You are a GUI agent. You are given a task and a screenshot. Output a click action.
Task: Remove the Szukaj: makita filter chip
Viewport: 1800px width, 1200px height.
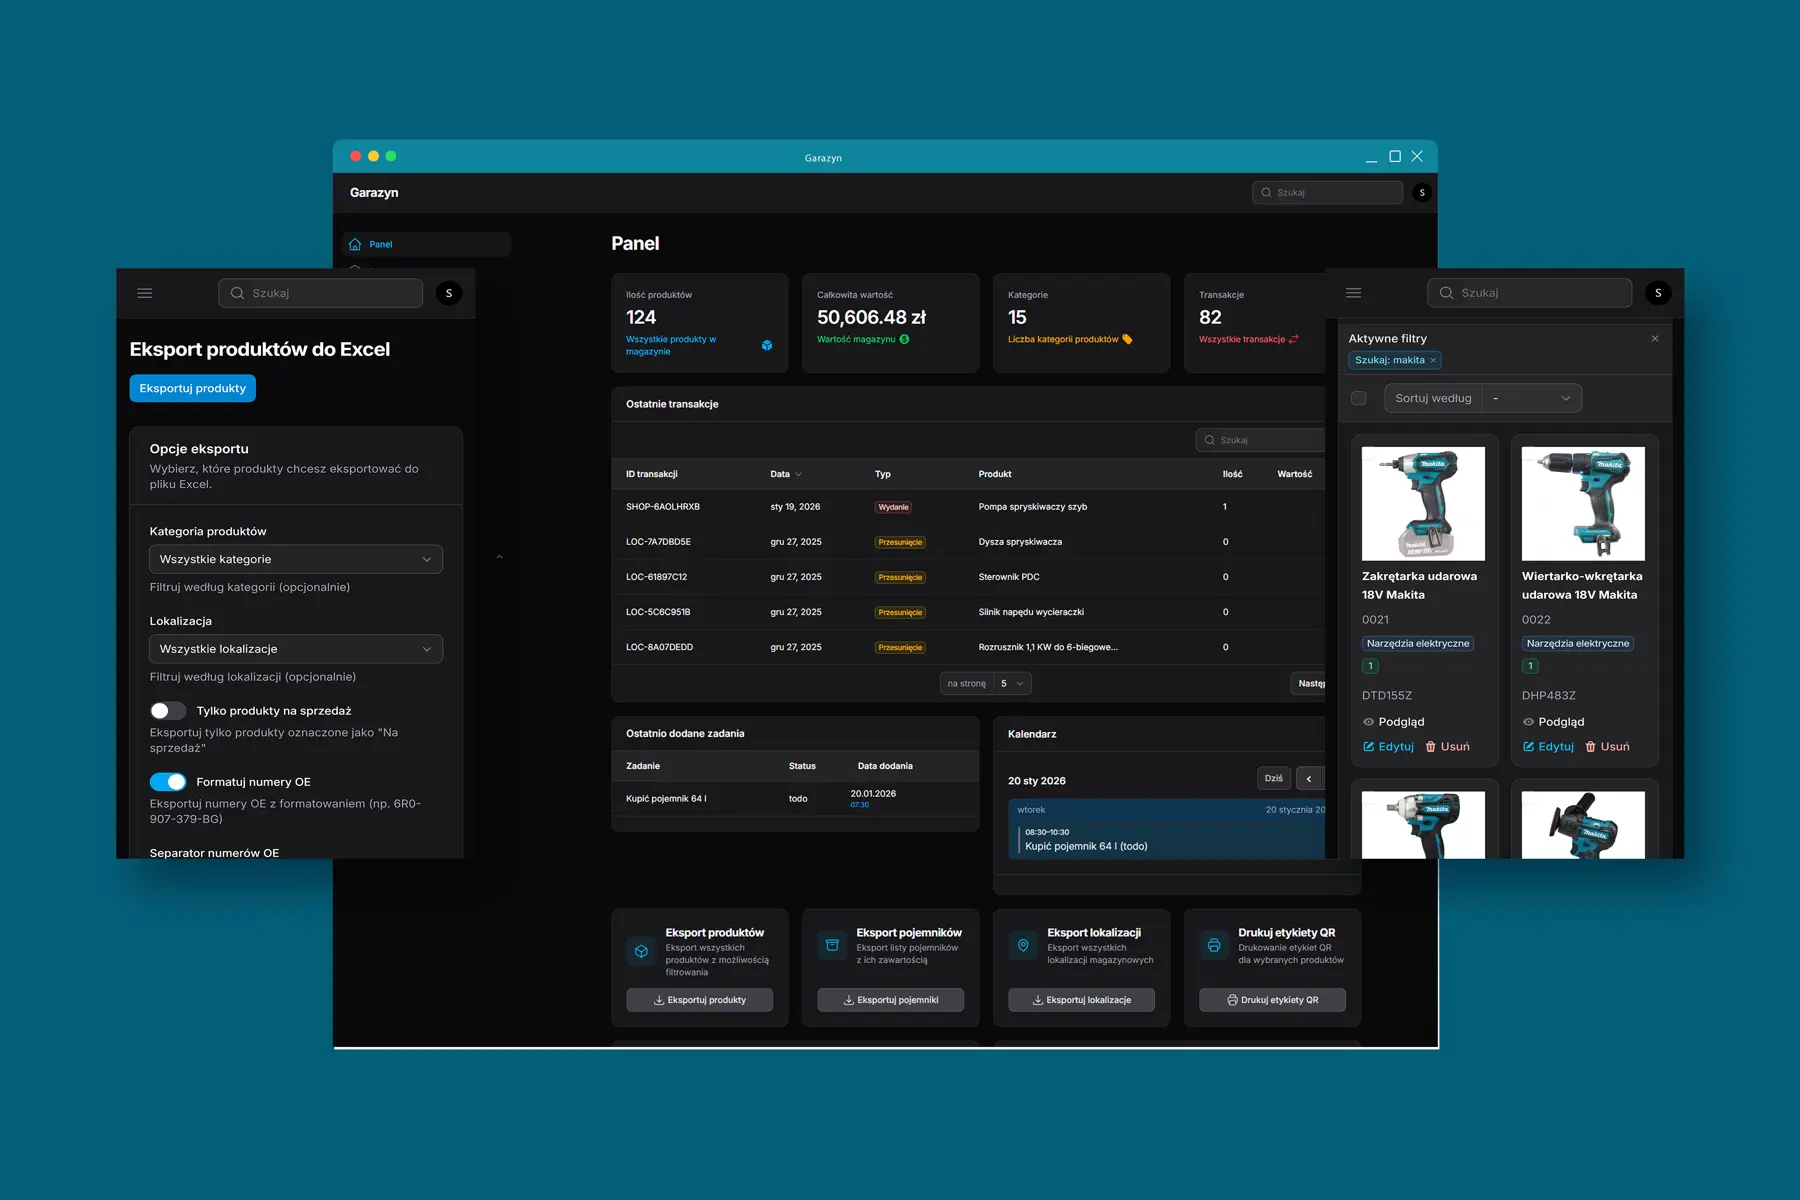(x=1432, y=360)
